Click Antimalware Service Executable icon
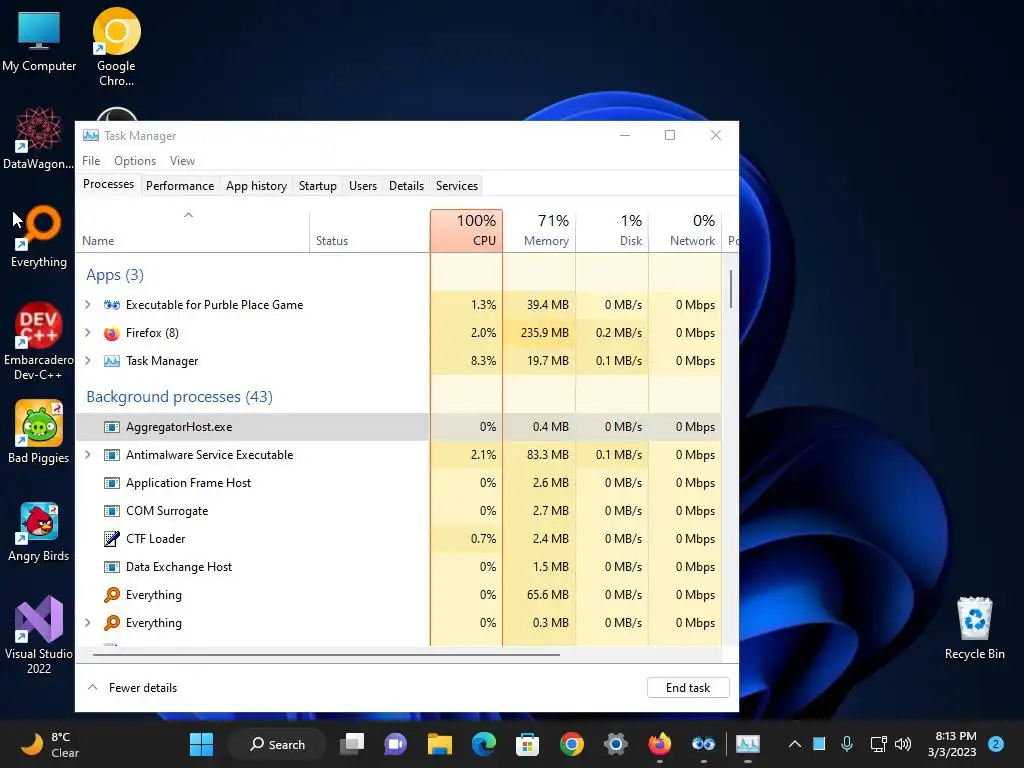Image resolution: width=1024 pixels, height=768 pixels. pyautogui.click(x=112, y=455)
